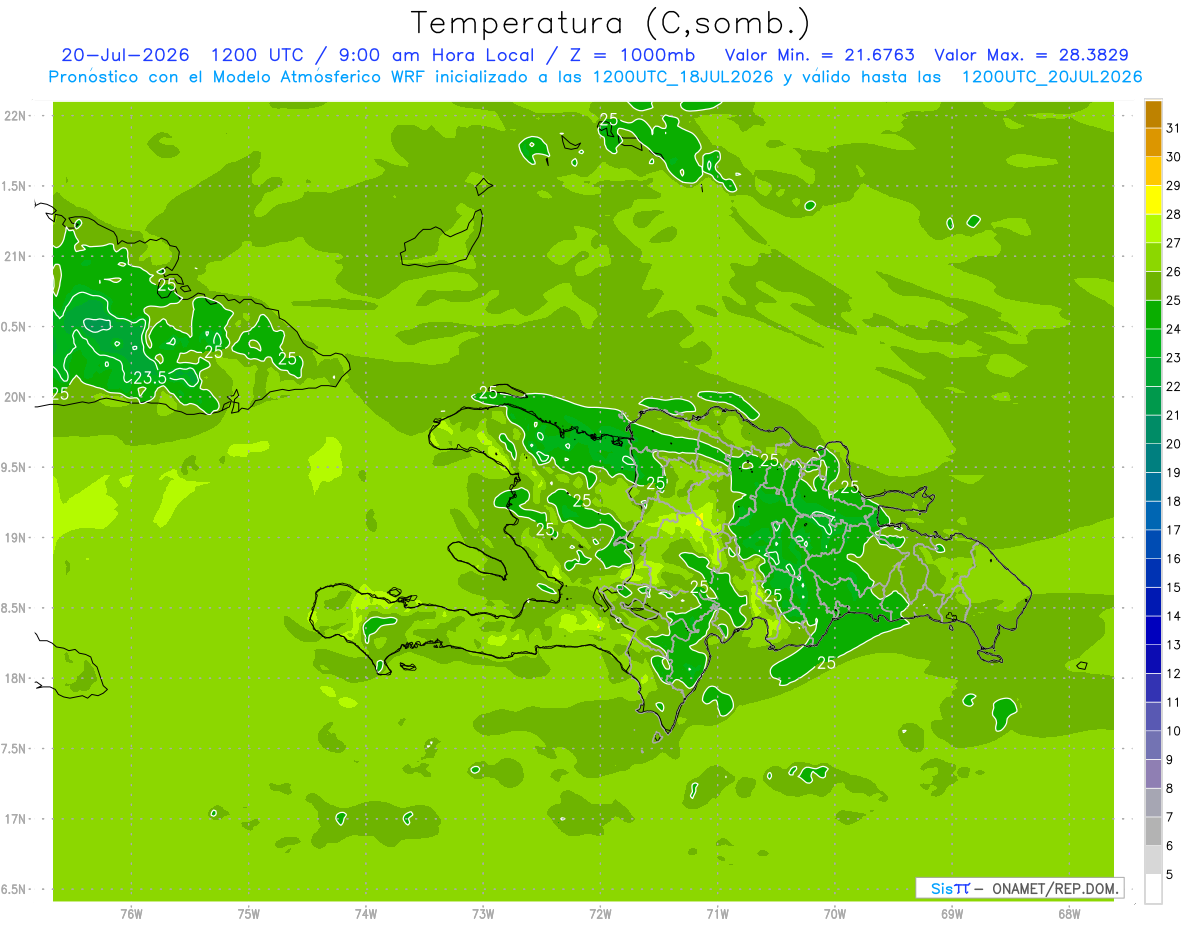Pick the teal legend swatch between 19 and 20

coord(1153,458)
